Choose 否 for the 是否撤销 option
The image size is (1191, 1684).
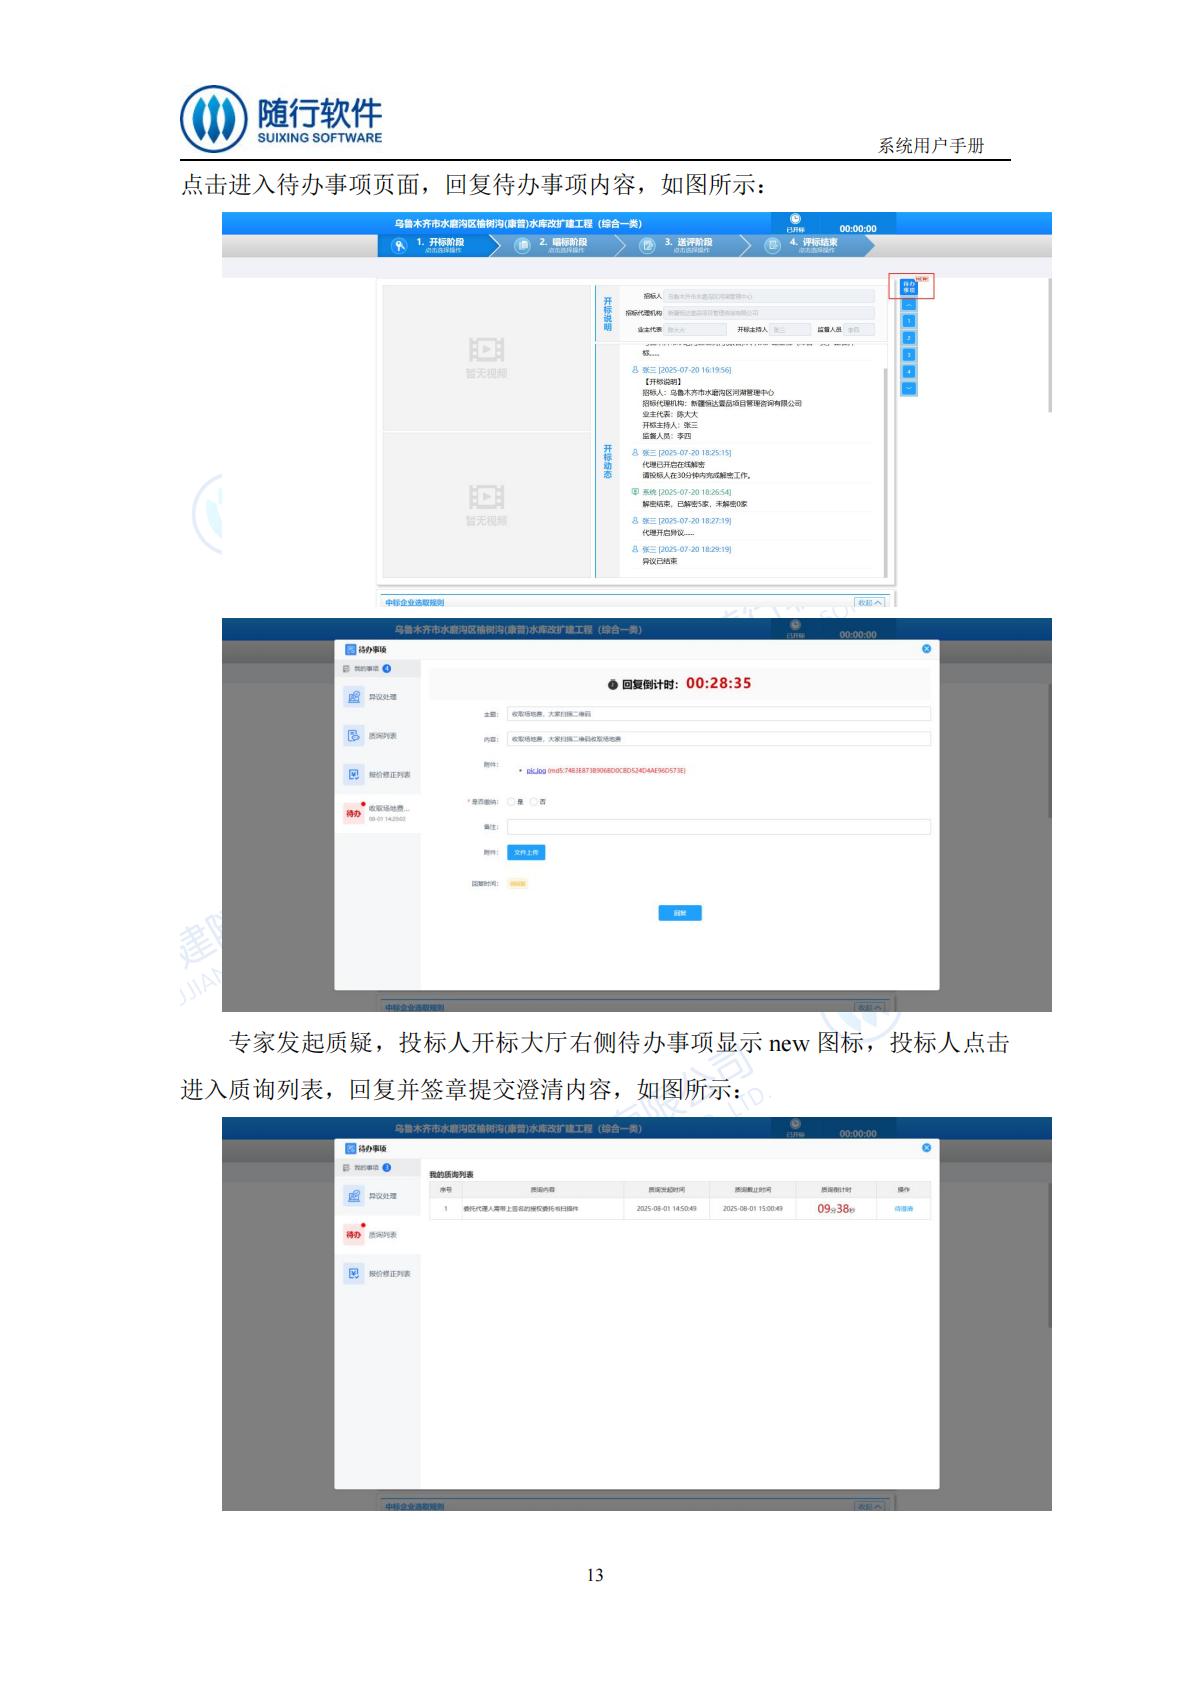(535, 802)
